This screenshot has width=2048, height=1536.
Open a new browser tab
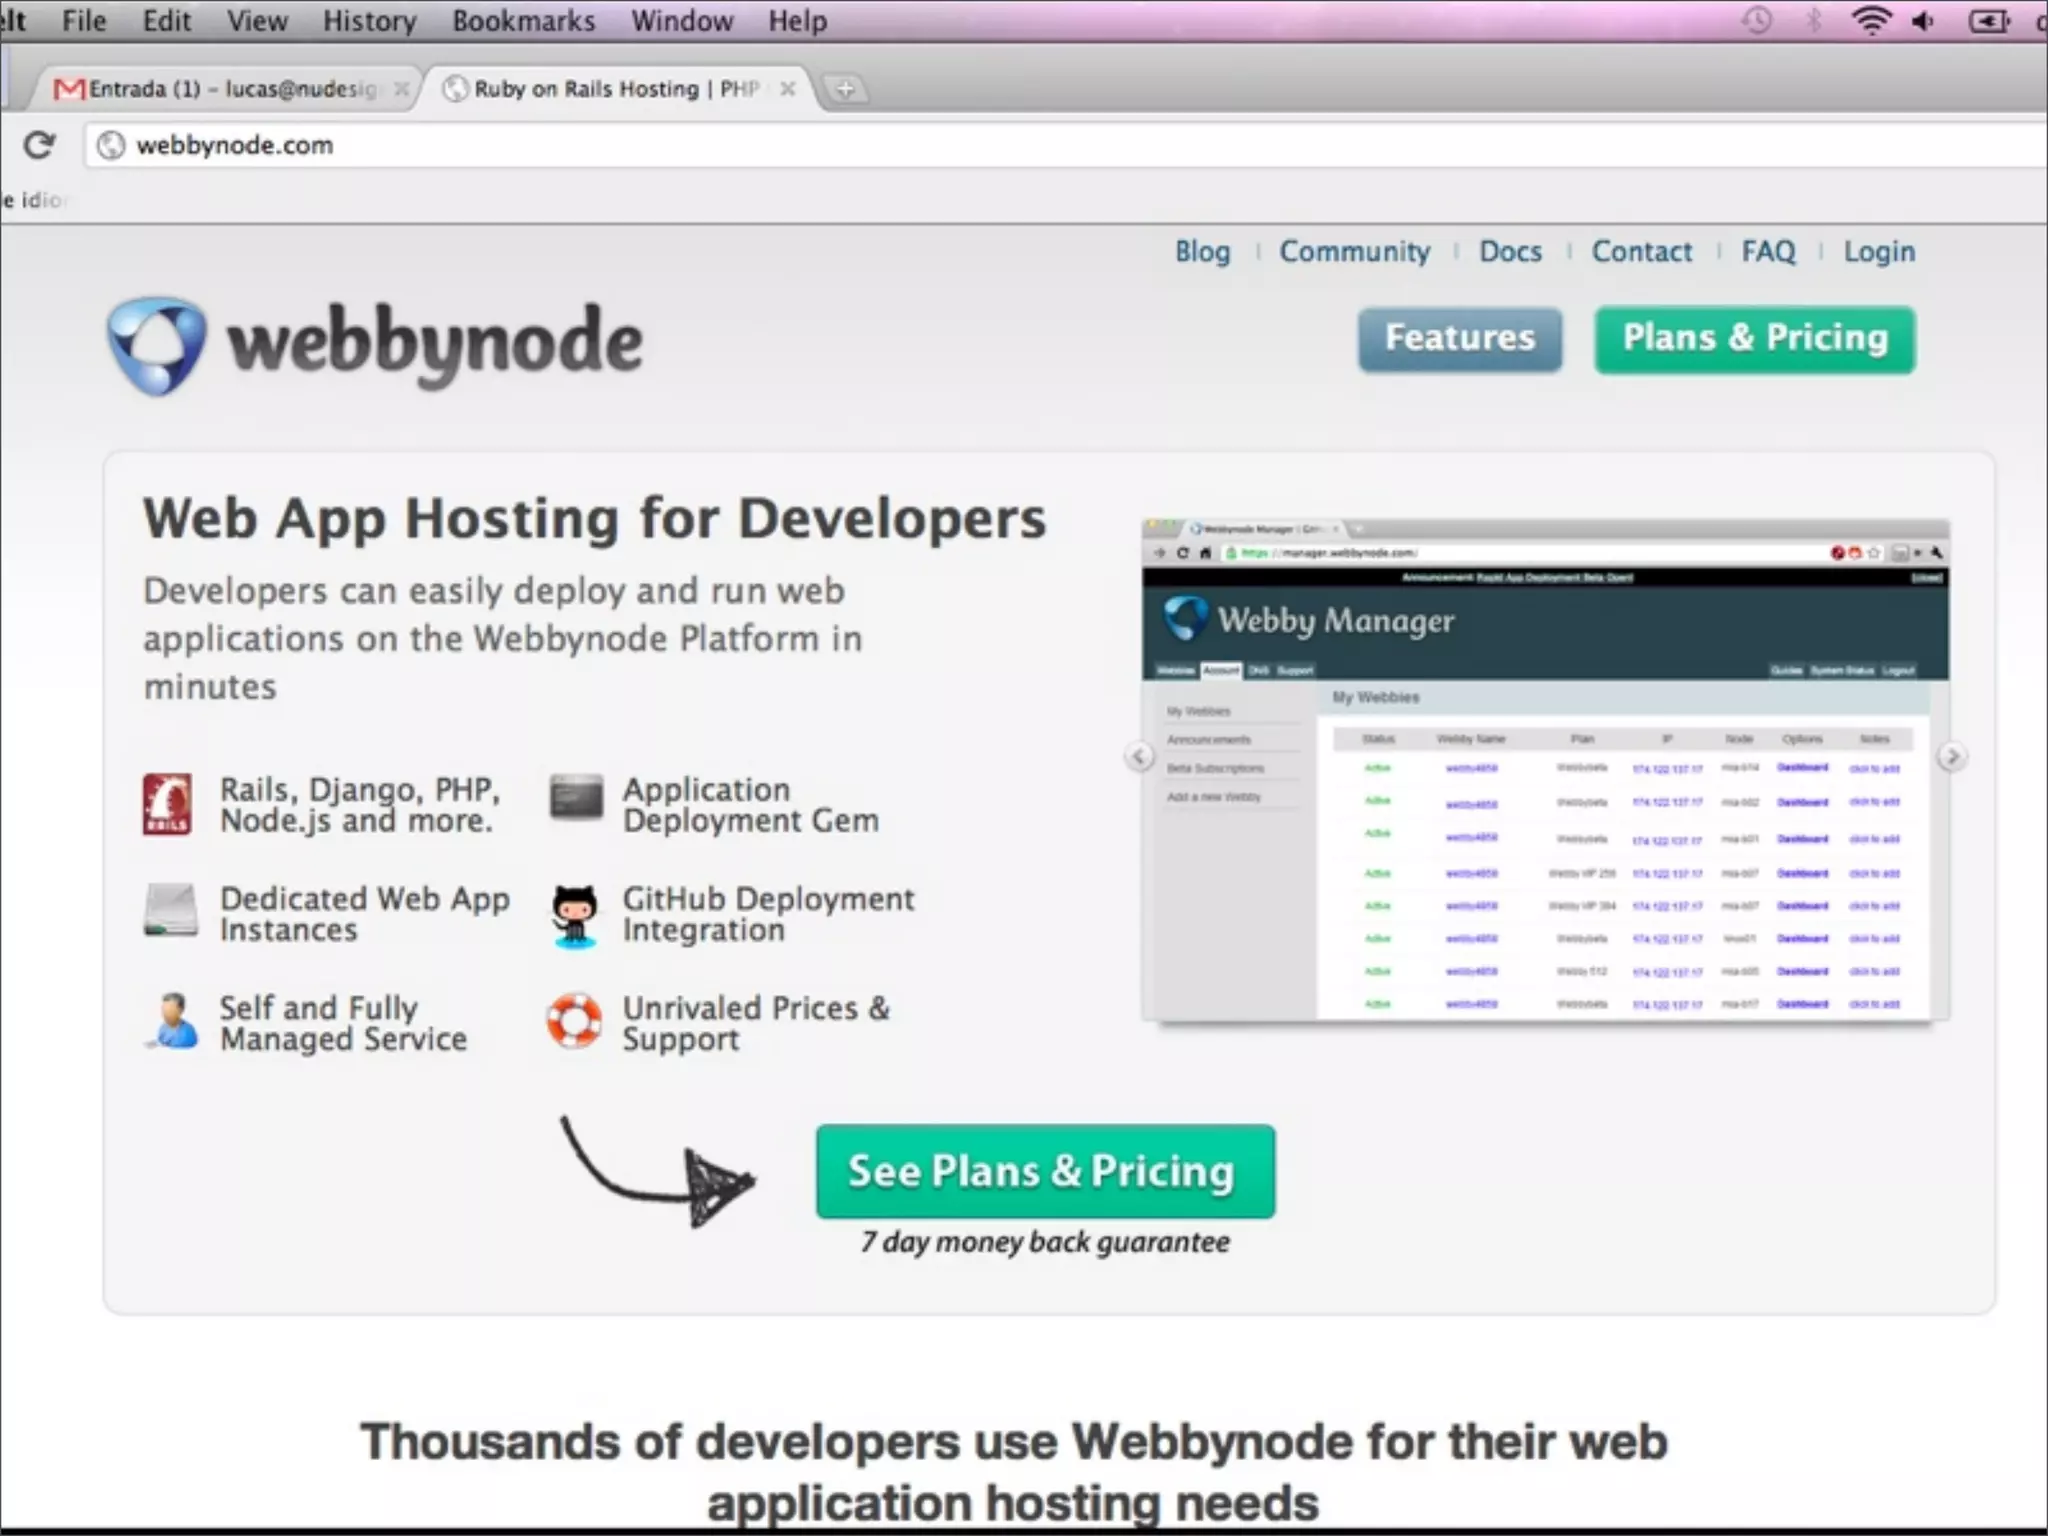pyautogui.click(x=846, y=90)
